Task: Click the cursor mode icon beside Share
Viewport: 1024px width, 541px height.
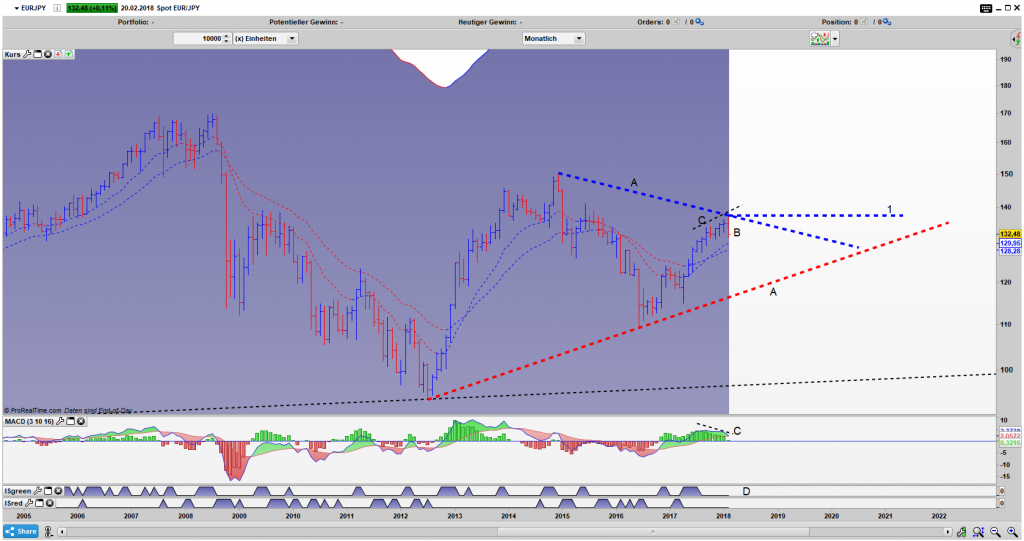Action: 48,532
